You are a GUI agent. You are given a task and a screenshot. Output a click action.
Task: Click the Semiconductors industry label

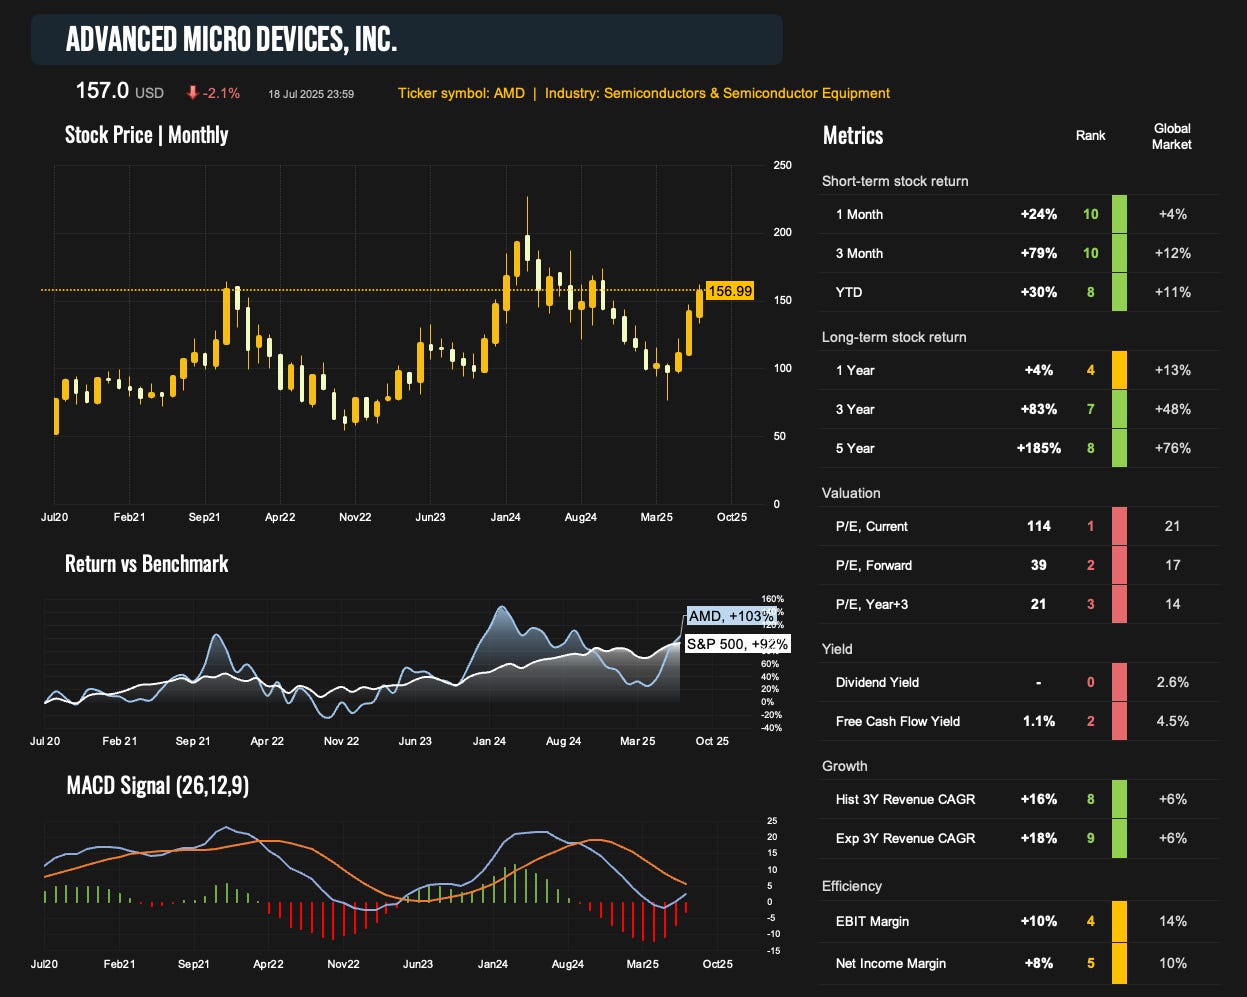[x=717, y=93]
